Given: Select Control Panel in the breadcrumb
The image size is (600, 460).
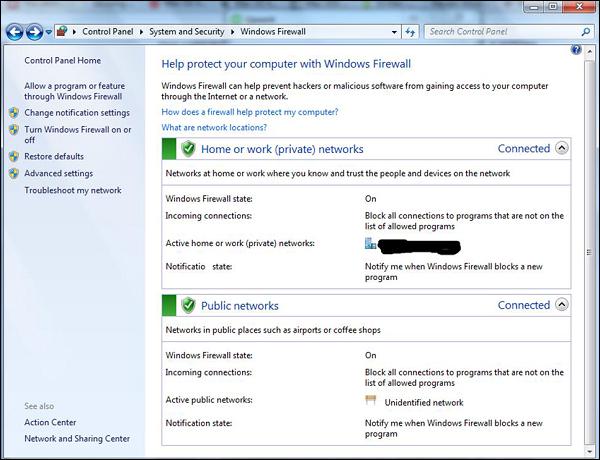Looking at the screenshot, I should (108, 32).
